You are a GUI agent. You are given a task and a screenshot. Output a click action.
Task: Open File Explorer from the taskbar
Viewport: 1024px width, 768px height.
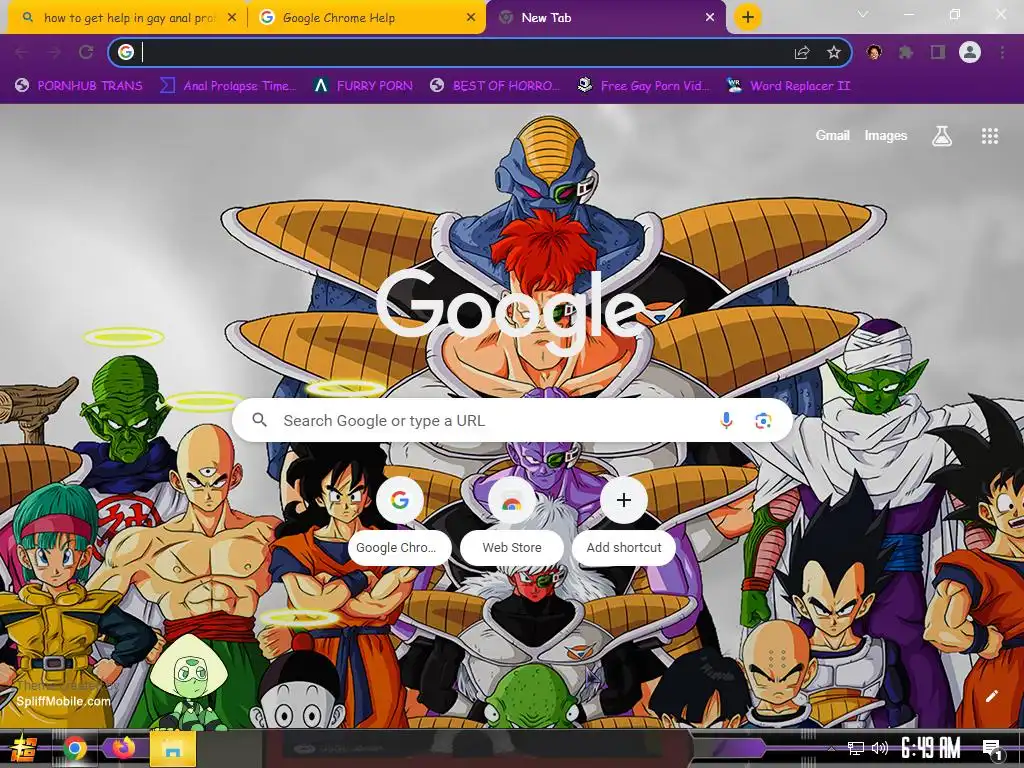pyautogui.click(x=172, y=748)
